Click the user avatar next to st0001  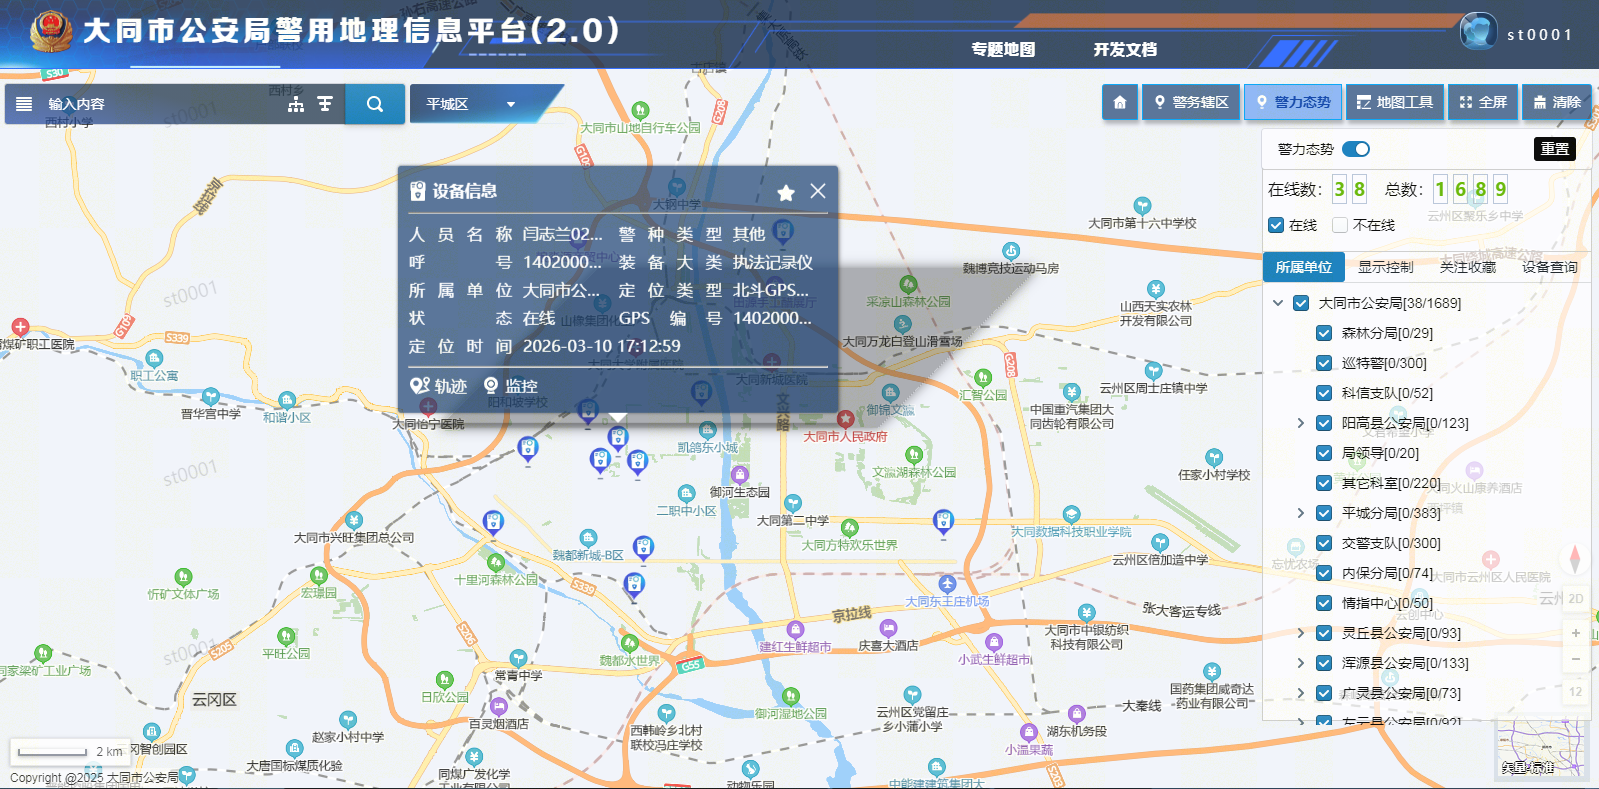pyautogui.click(x=1478, y=31)
